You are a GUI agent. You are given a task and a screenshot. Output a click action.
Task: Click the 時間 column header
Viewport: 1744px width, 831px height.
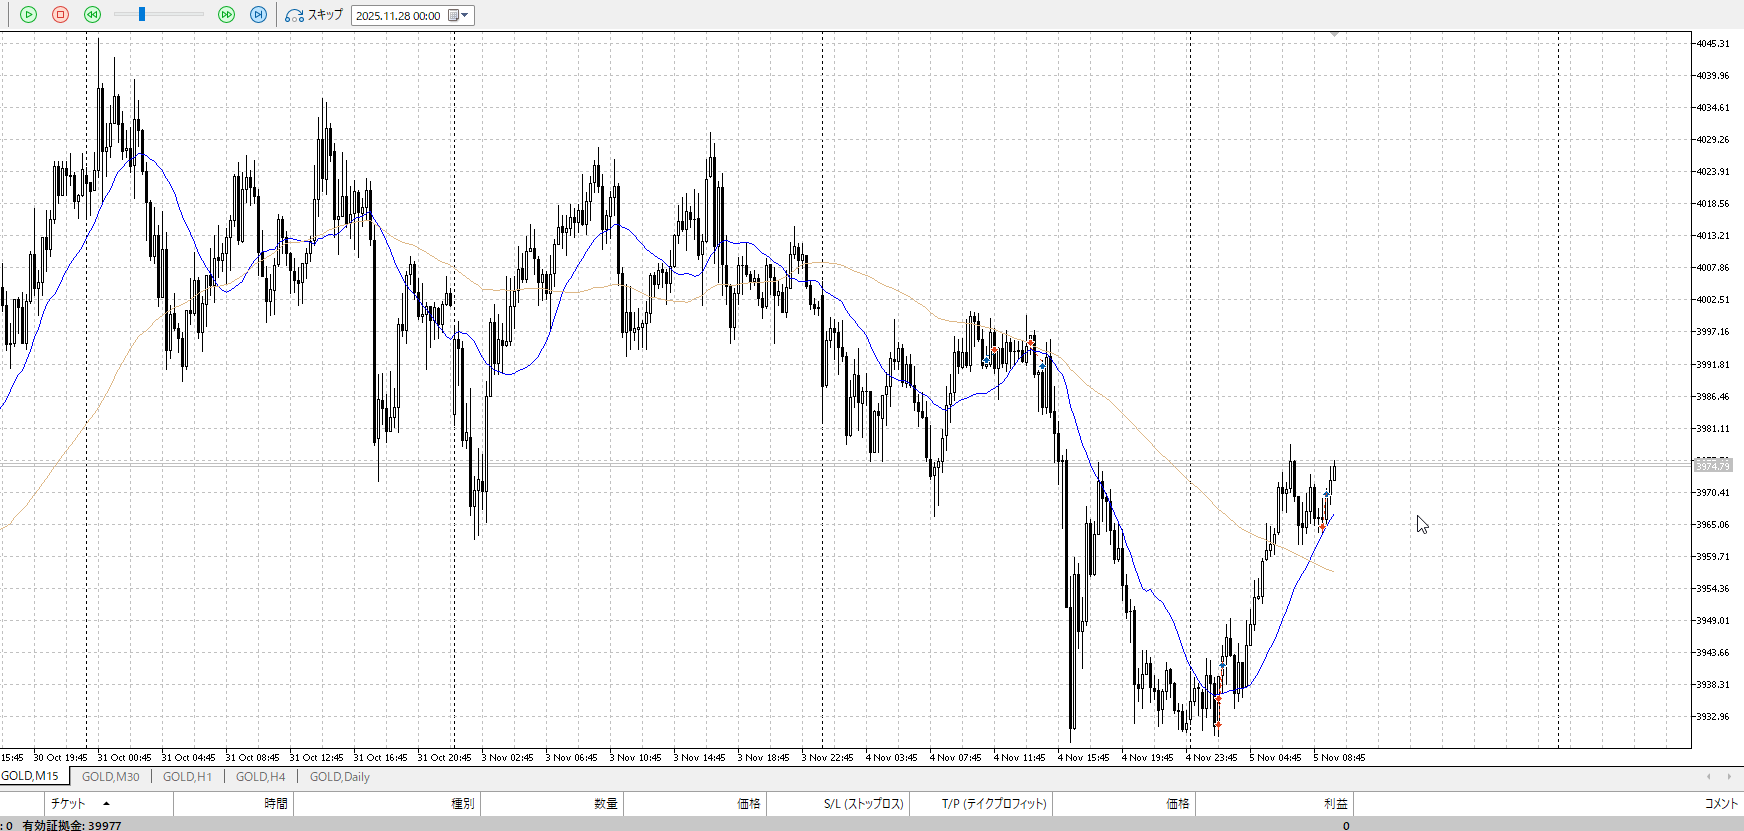276,803
